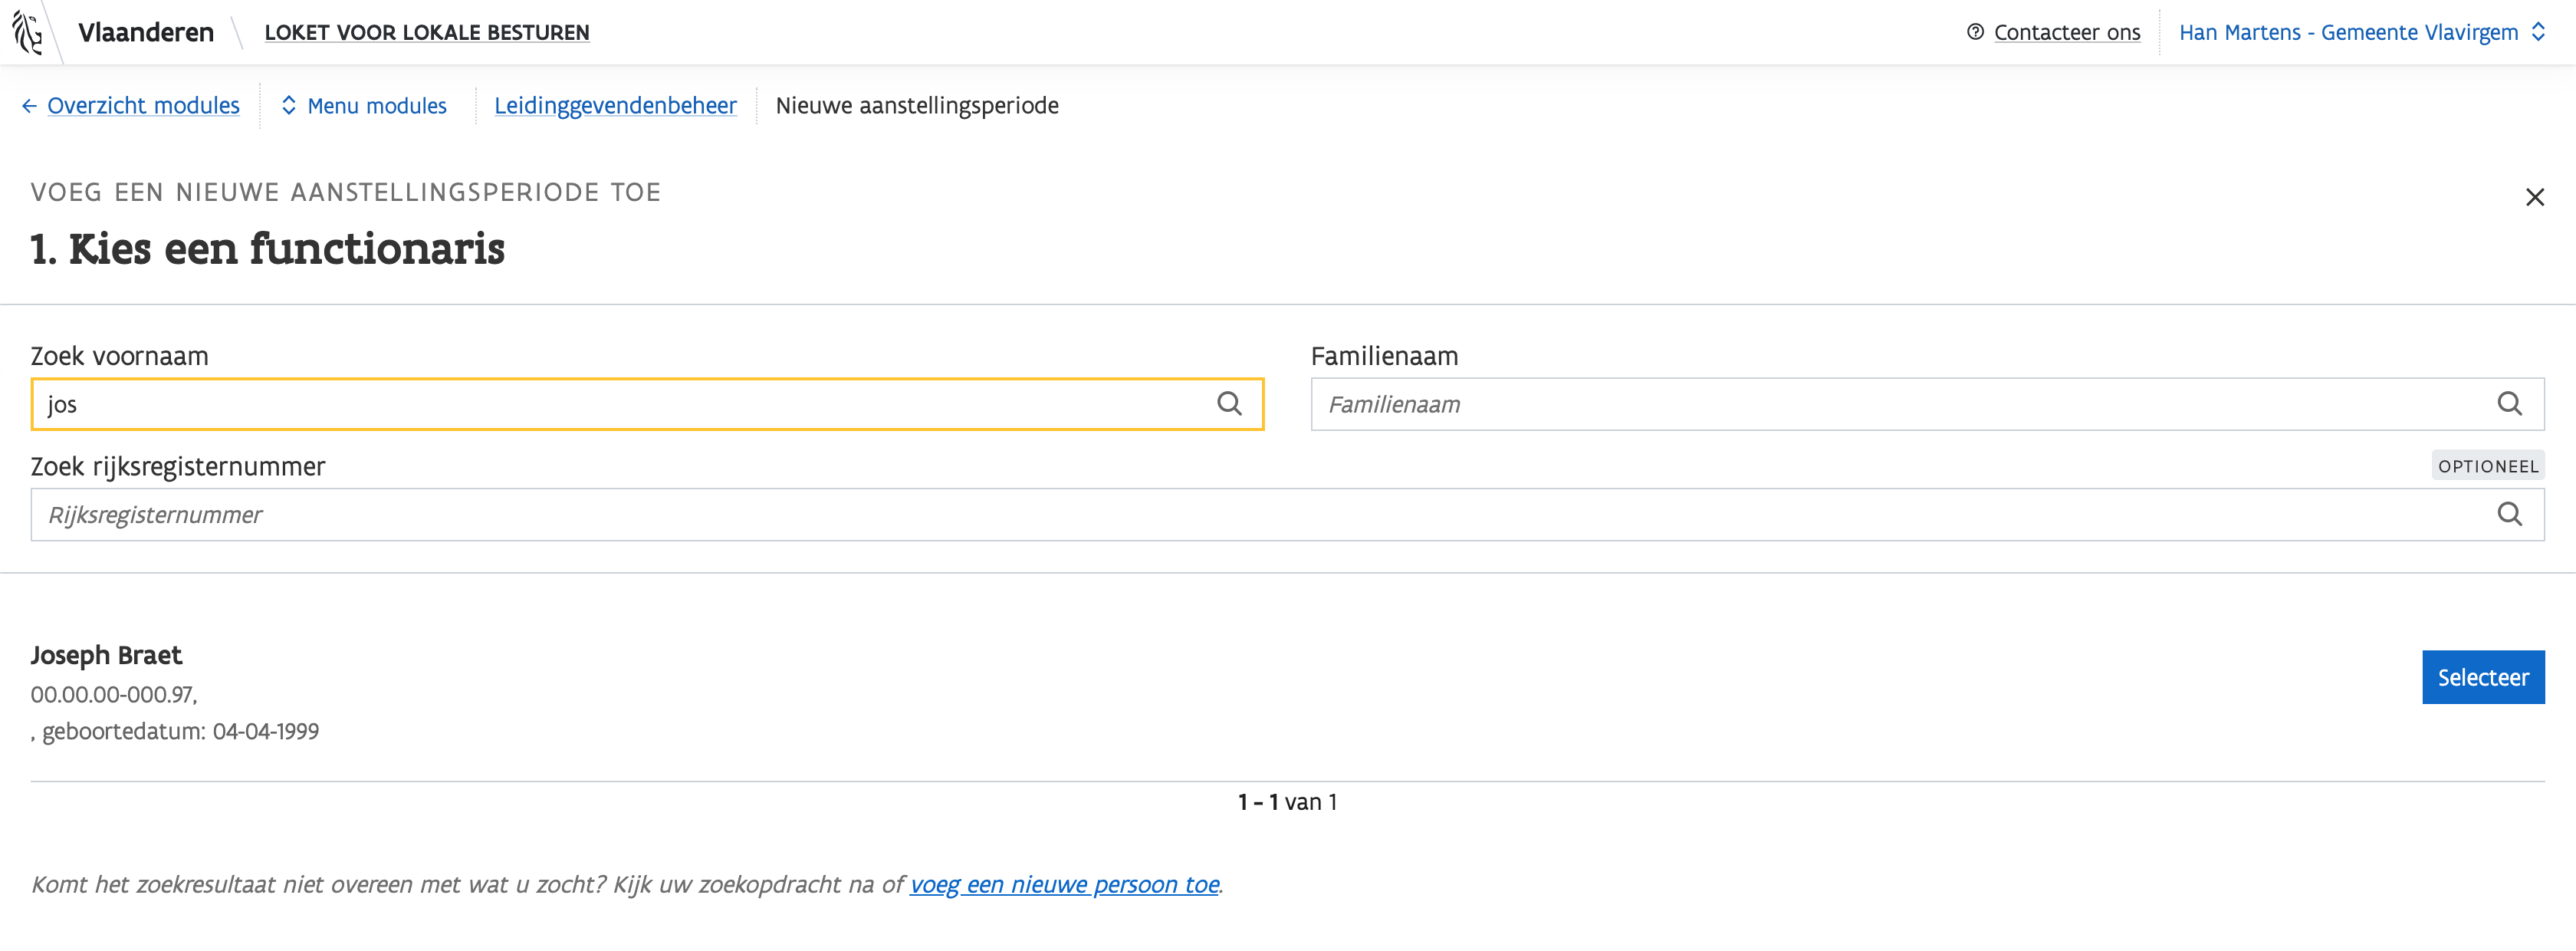Open Leidinggevendenbeheer breadcrumb link
2576x951 pixels.
615,106
